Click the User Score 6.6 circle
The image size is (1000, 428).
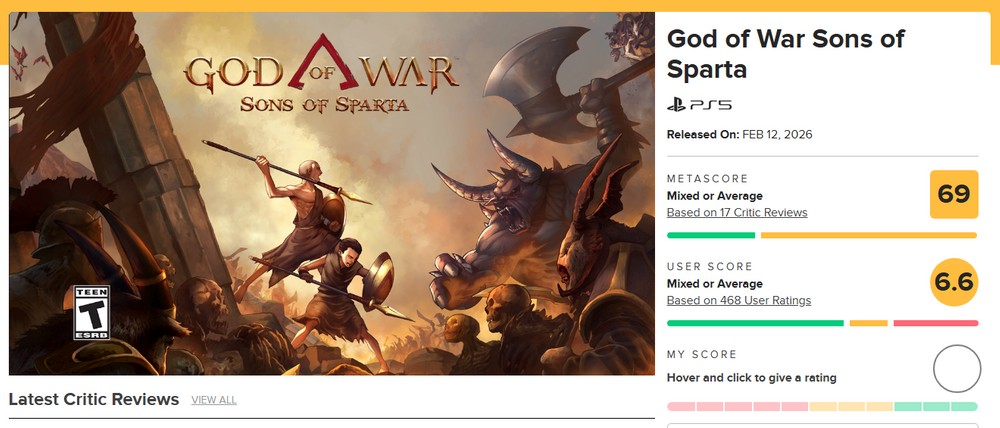click(954, 282)
